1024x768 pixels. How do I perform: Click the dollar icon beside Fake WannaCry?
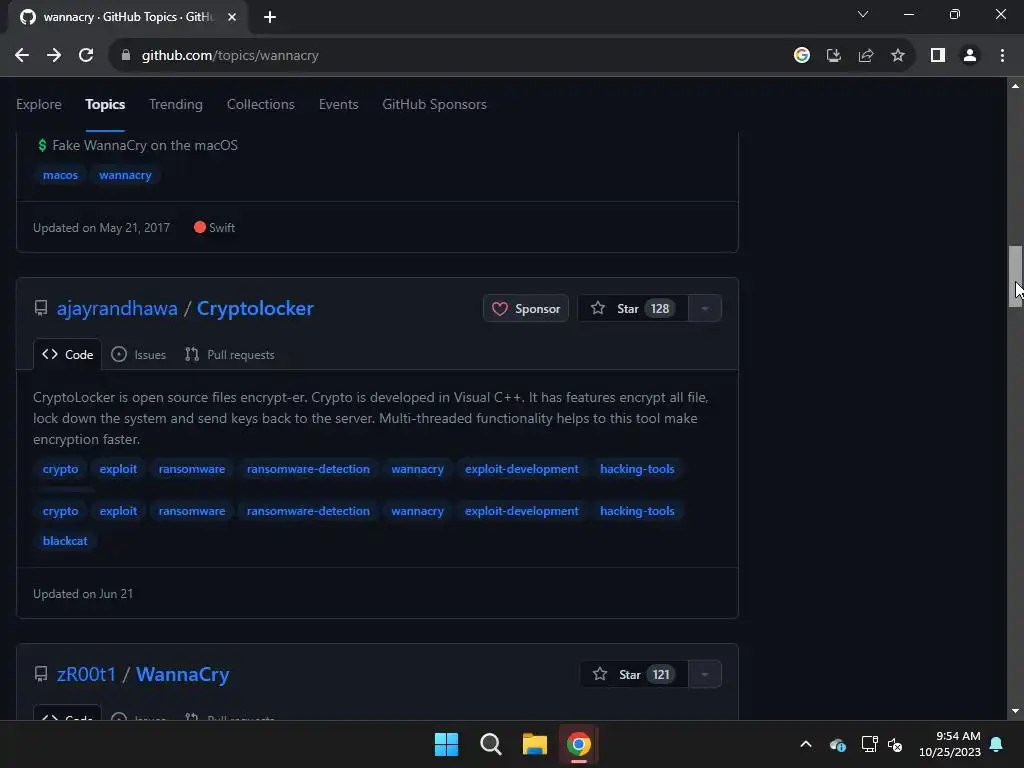coord(42,146)
